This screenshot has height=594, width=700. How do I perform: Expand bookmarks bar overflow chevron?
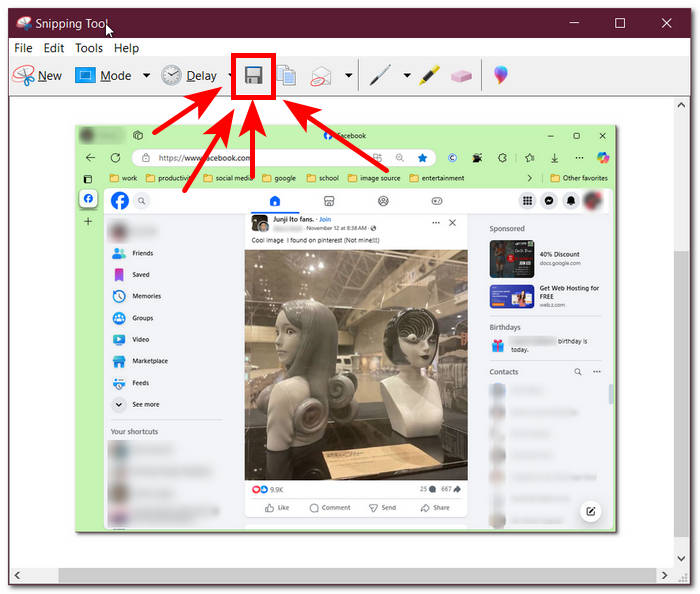[529, 178]
